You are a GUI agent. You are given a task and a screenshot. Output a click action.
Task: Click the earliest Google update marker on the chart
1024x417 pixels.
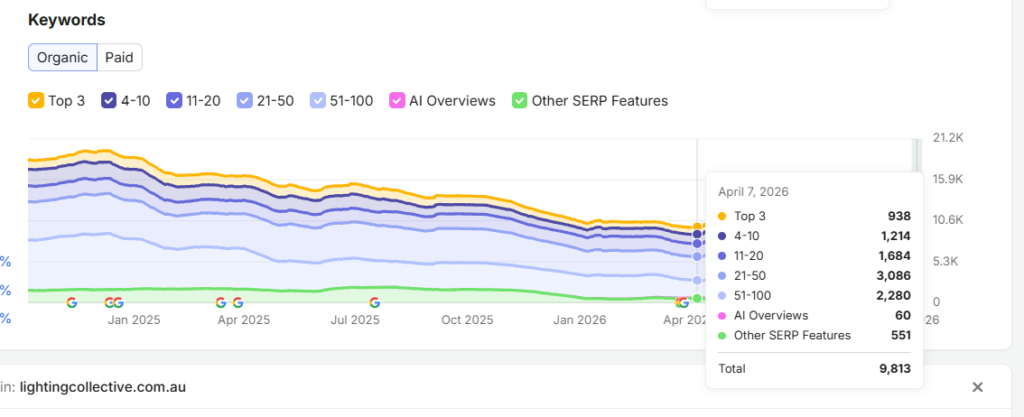pos(72,303)
